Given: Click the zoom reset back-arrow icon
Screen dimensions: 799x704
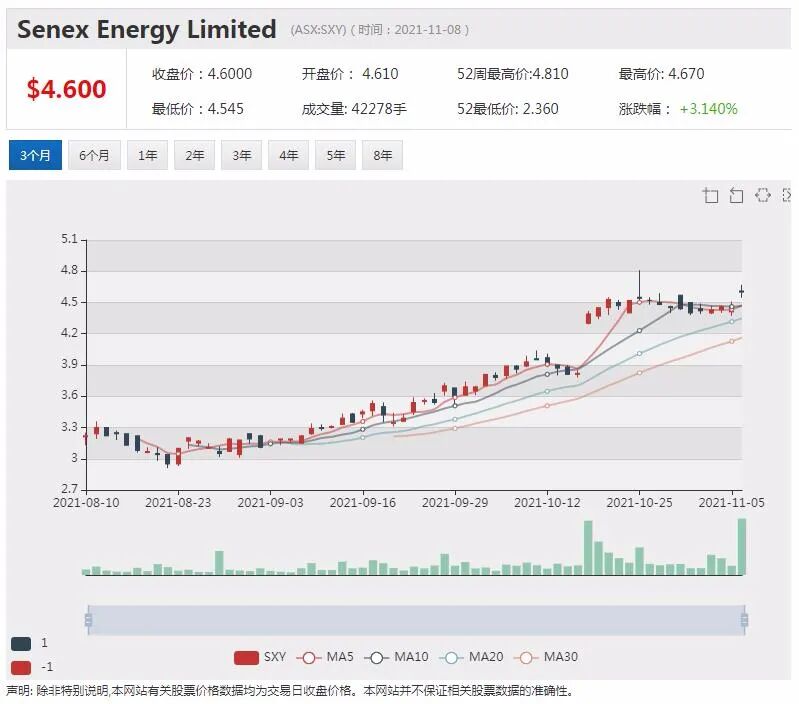Looking at the screenshot, I should tap(736, 195).
